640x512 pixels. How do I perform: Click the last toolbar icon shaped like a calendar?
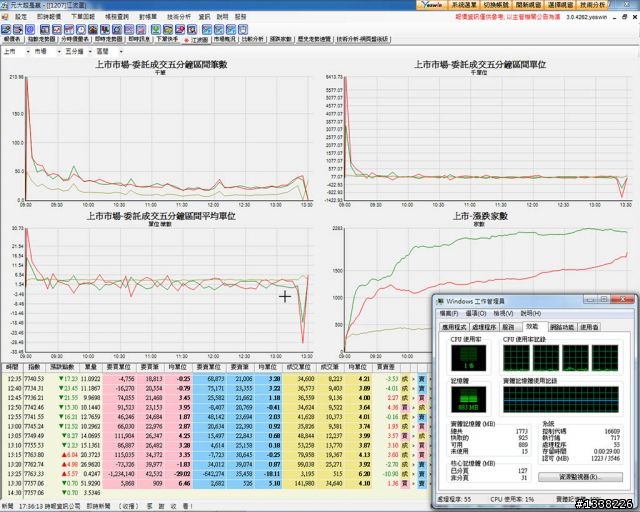tap(243, 29)
